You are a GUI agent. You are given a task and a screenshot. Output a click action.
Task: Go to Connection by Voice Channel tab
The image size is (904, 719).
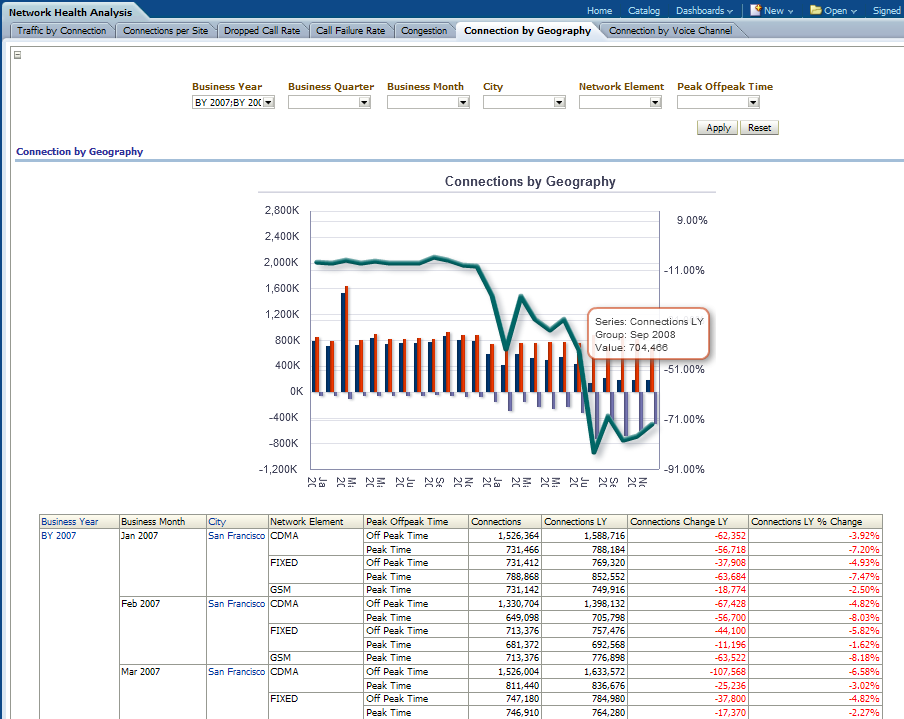tap(670, 31)
